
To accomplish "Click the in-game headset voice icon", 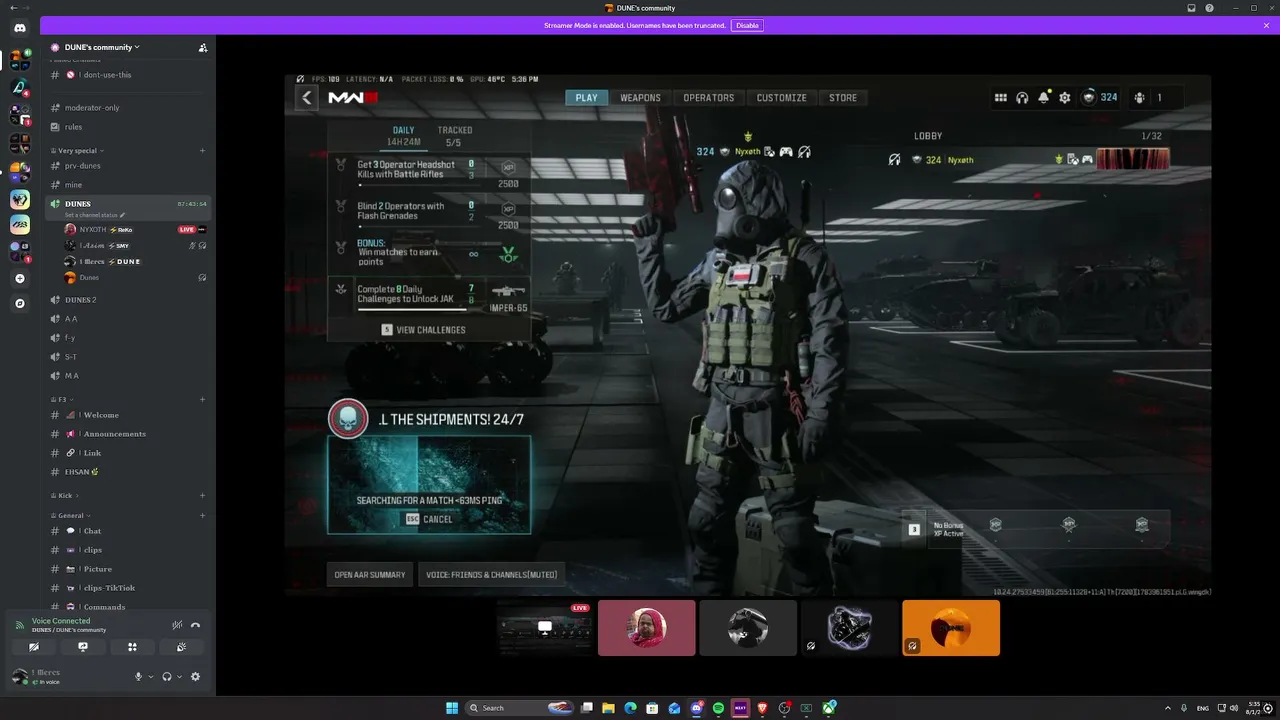I will pos(1022,98).
